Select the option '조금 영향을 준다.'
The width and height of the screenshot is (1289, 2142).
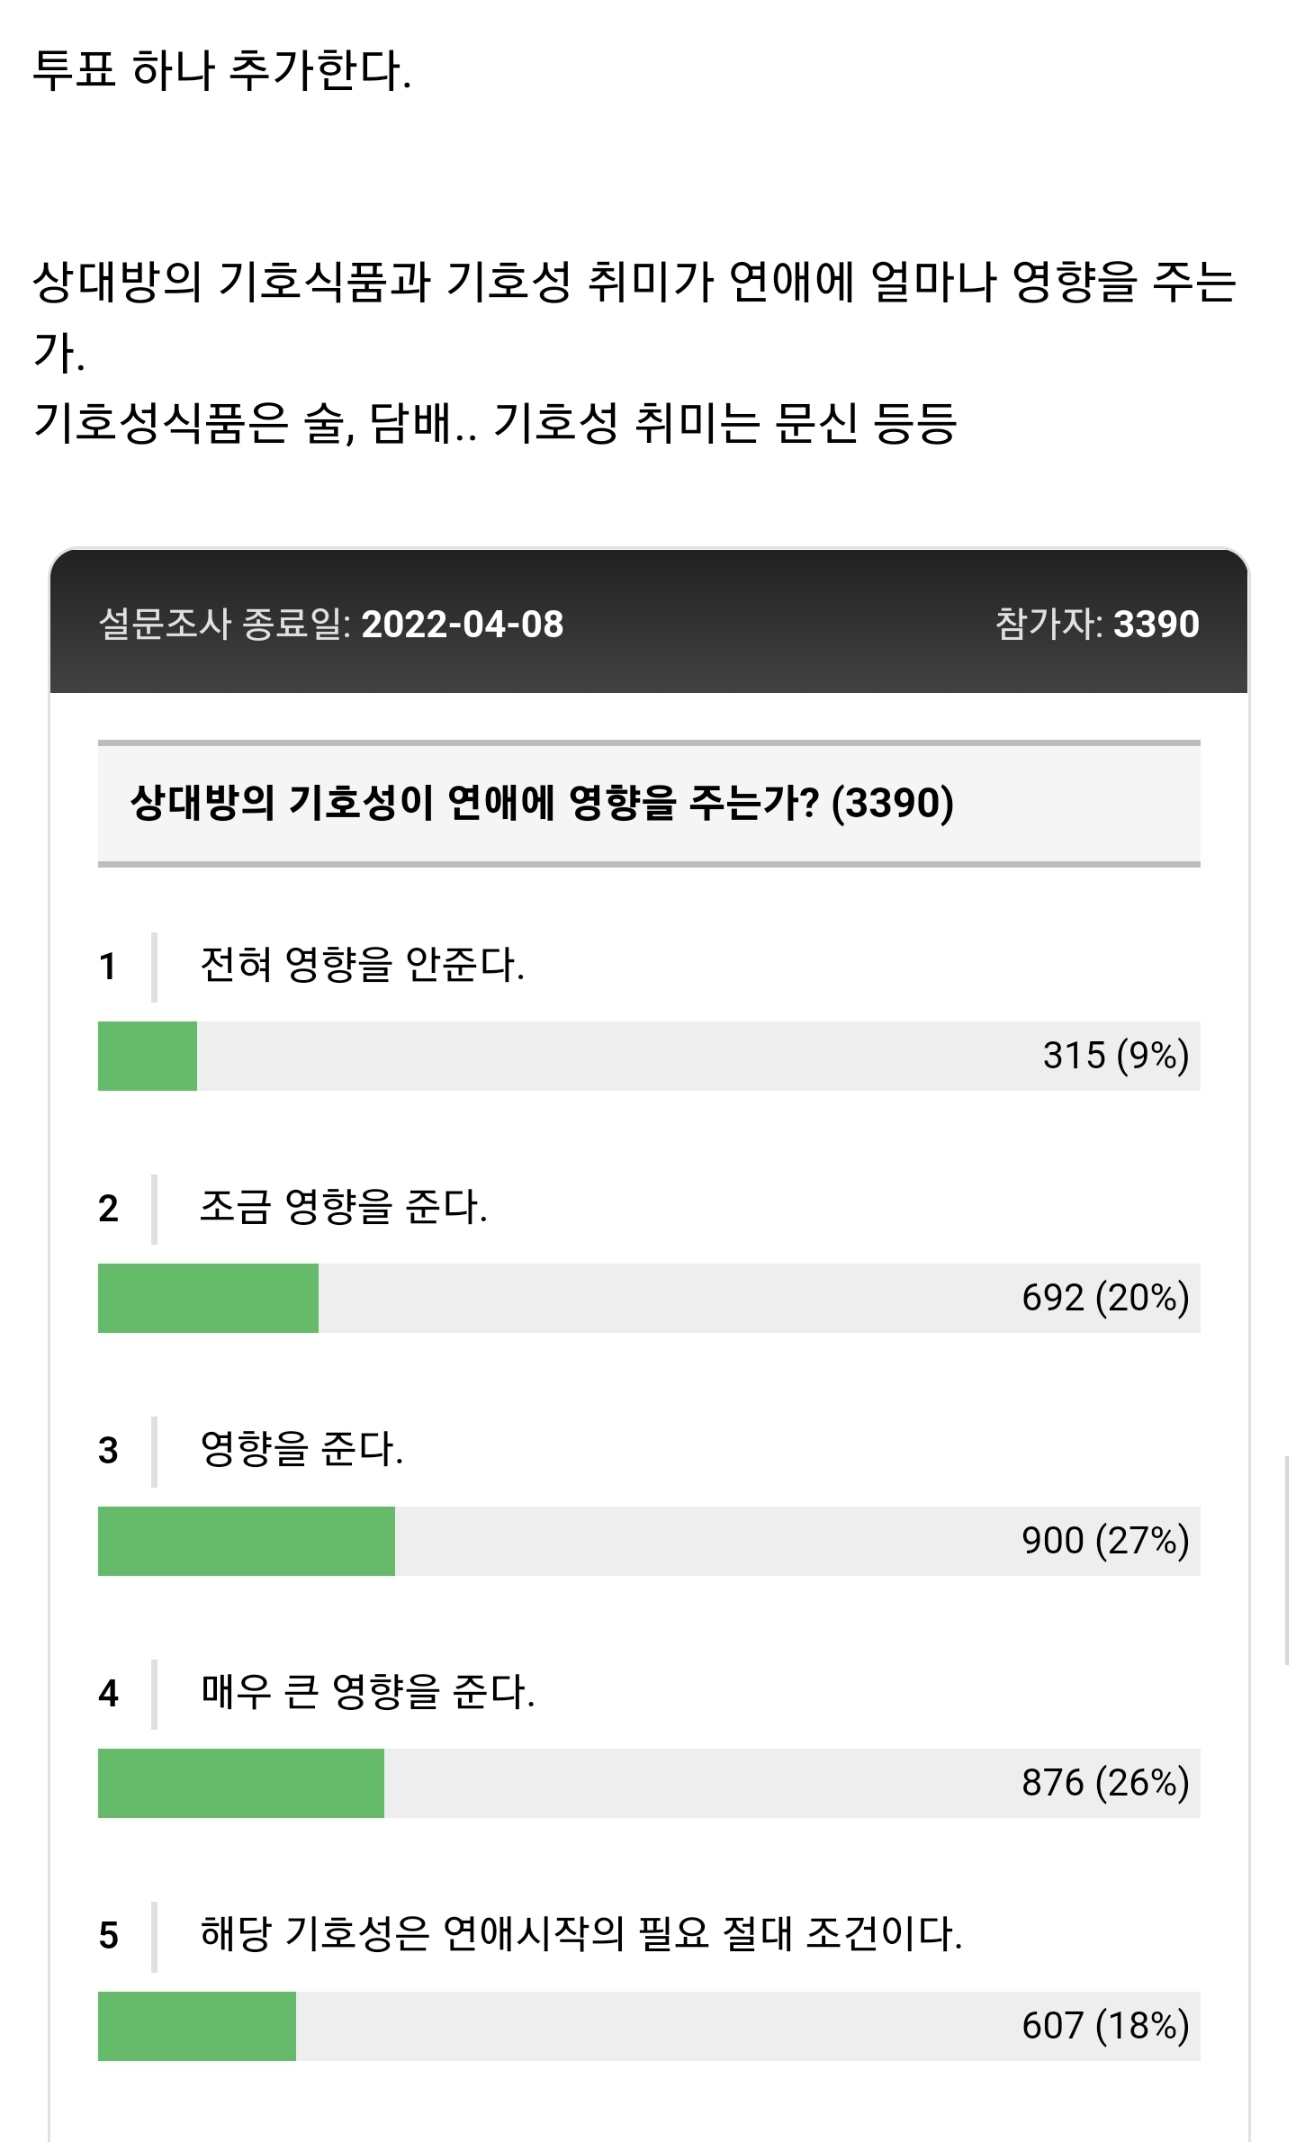[343, 1207]
